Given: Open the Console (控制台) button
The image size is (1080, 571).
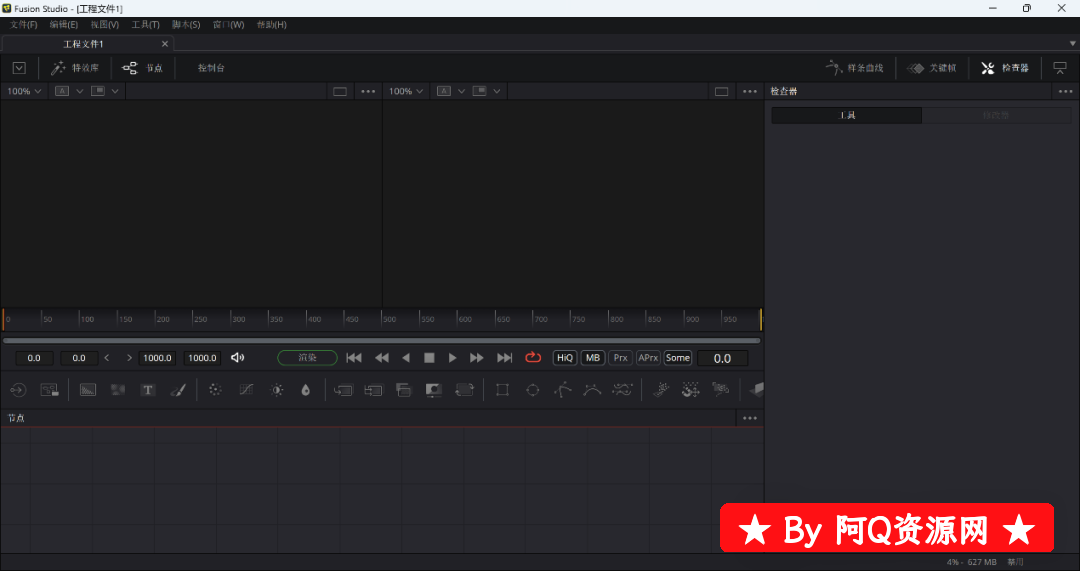Looking at the screenshot, I should (x=211, y=68).
